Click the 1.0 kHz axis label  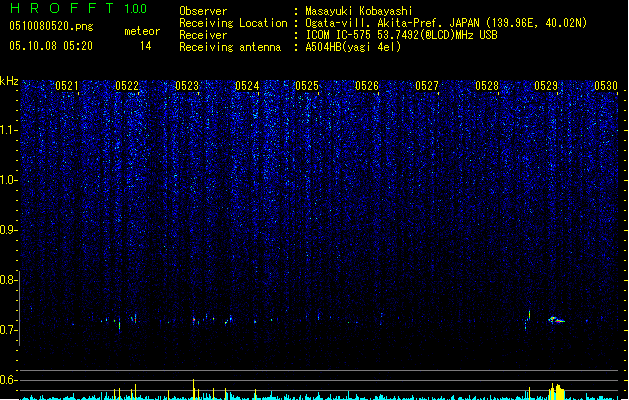(x=8, y=180)
